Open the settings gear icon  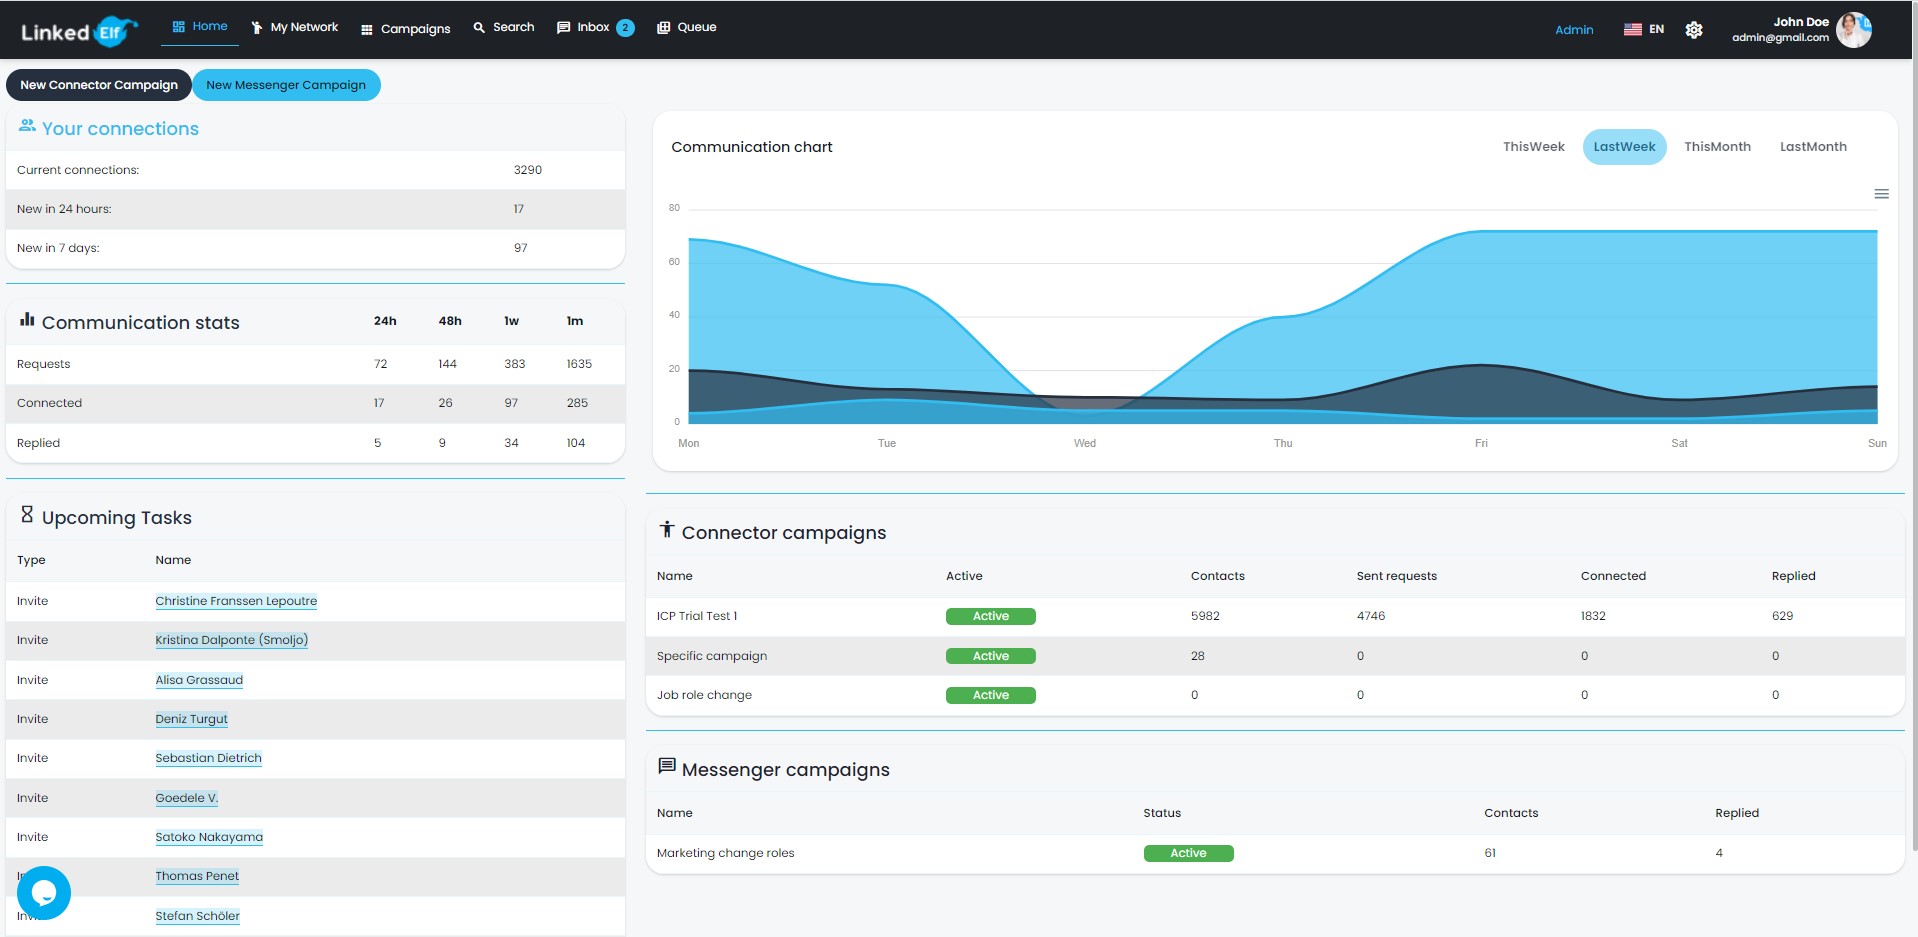(1693, 30)
